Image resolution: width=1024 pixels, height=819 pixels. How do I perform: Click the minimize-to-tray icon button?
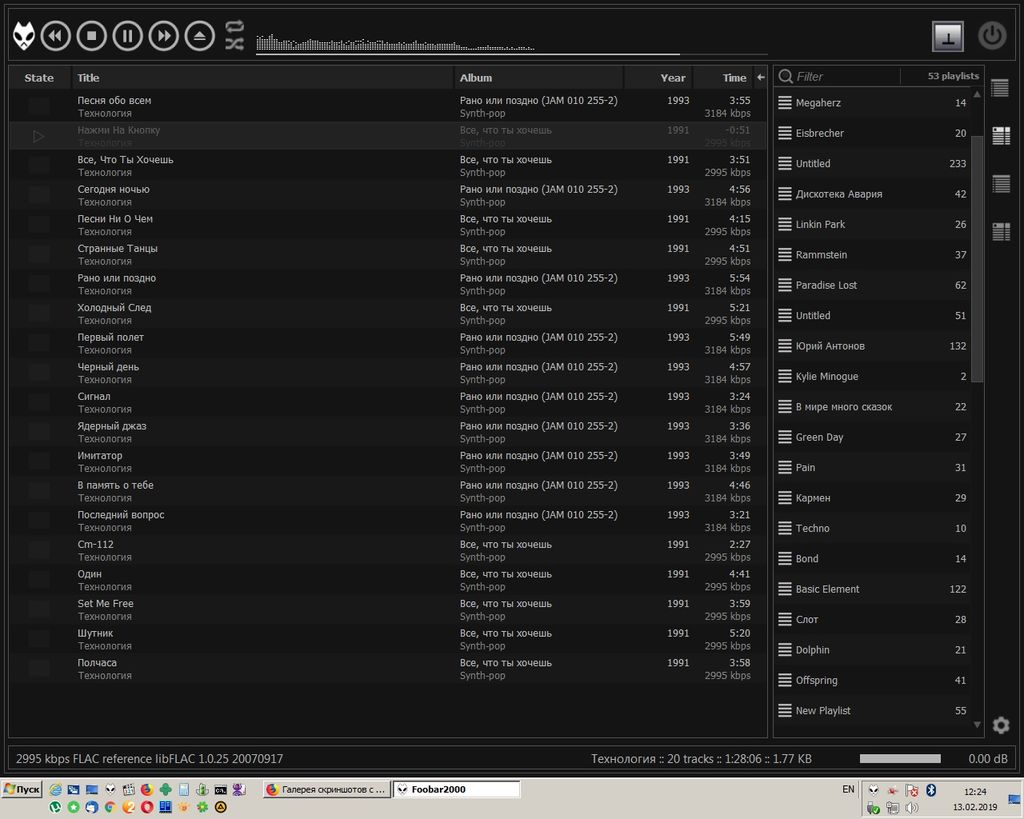[947, 36]
